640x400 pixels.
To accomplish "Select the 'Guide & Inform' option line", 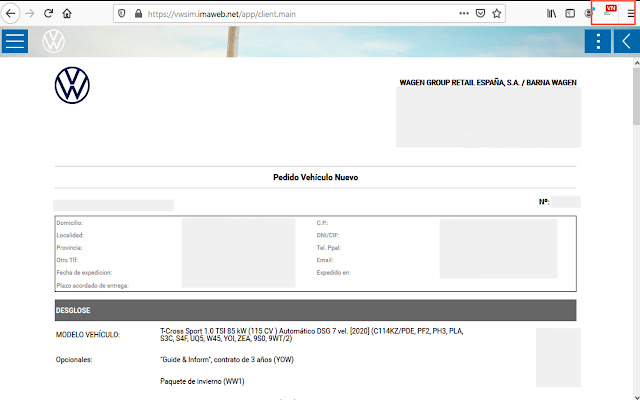I will tap(227, 360).
